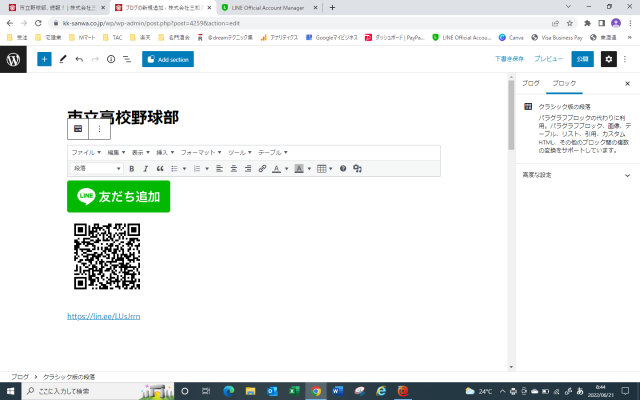Image resolution: width=640 pixels, height=400 pixels.
Task: Redo the last undone change
Action: point(95,59)
